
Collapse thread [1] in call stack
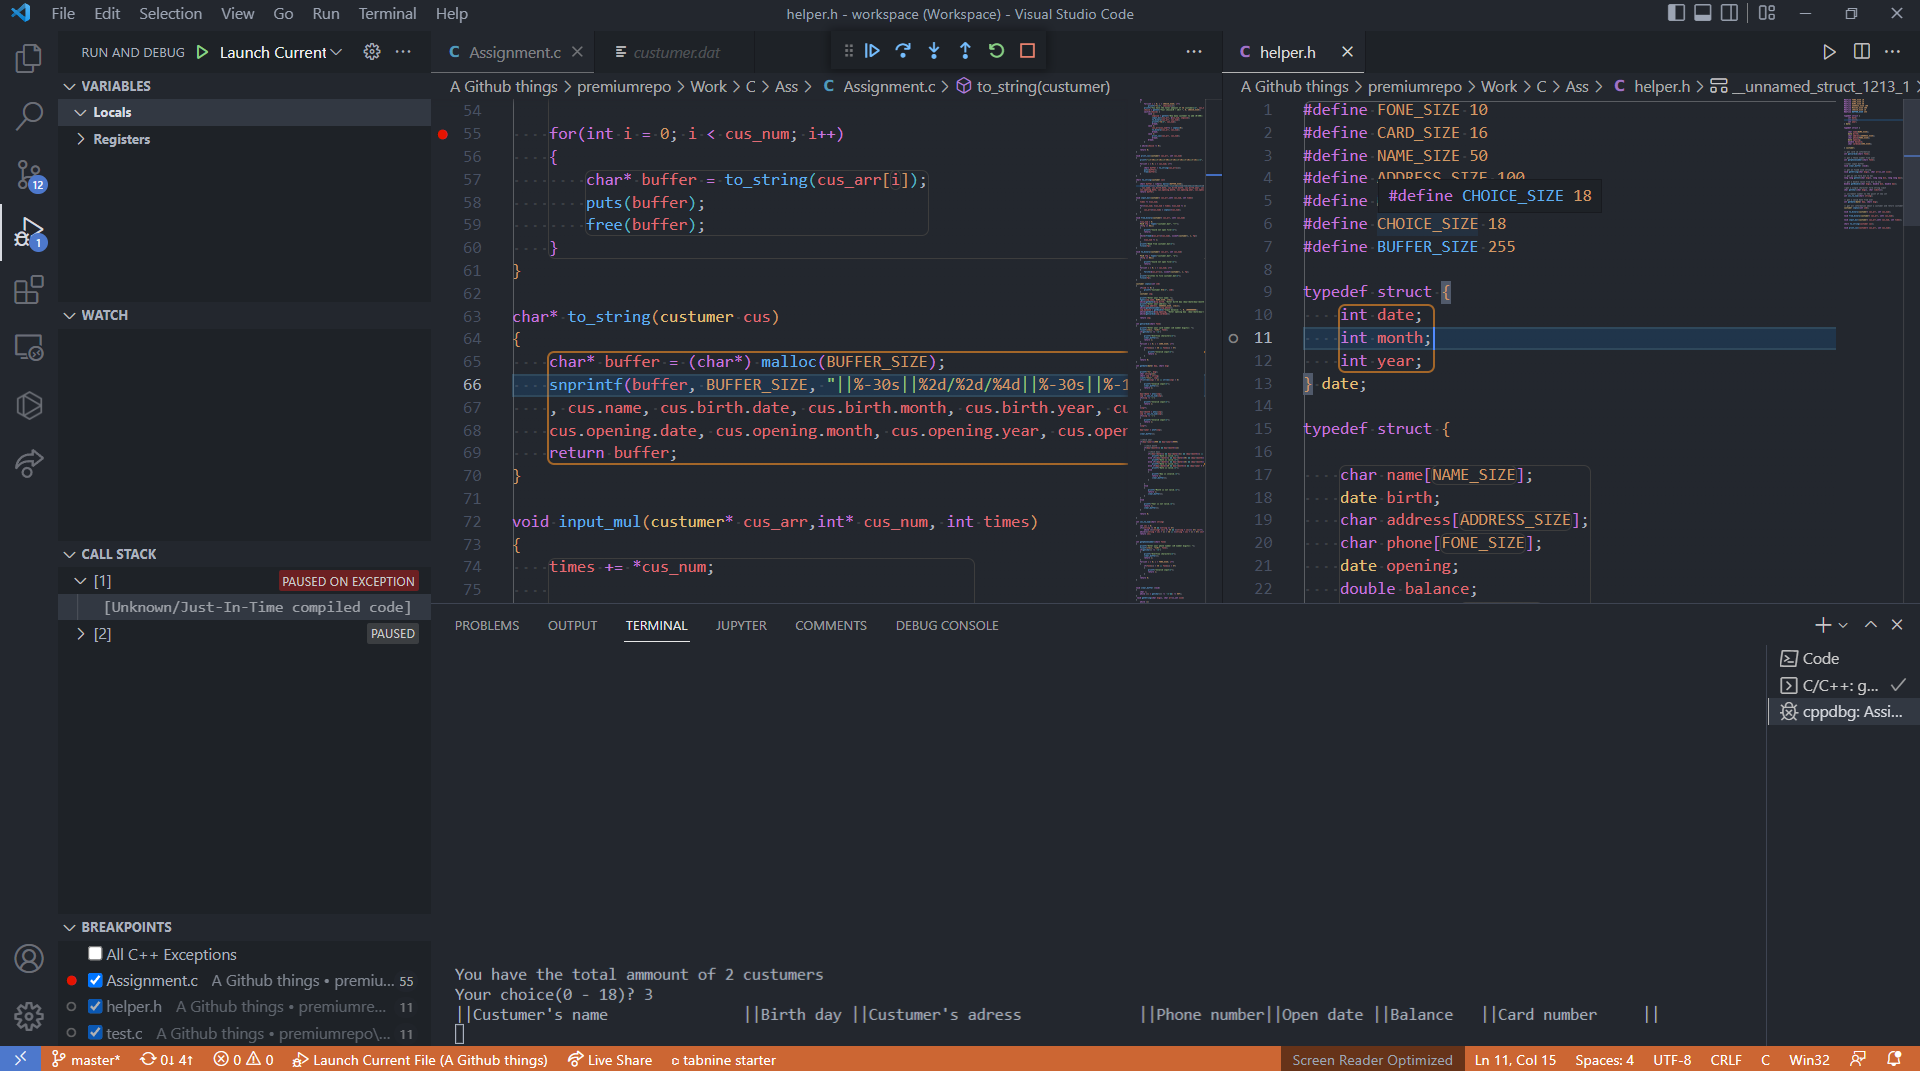(x=81, y=581)
